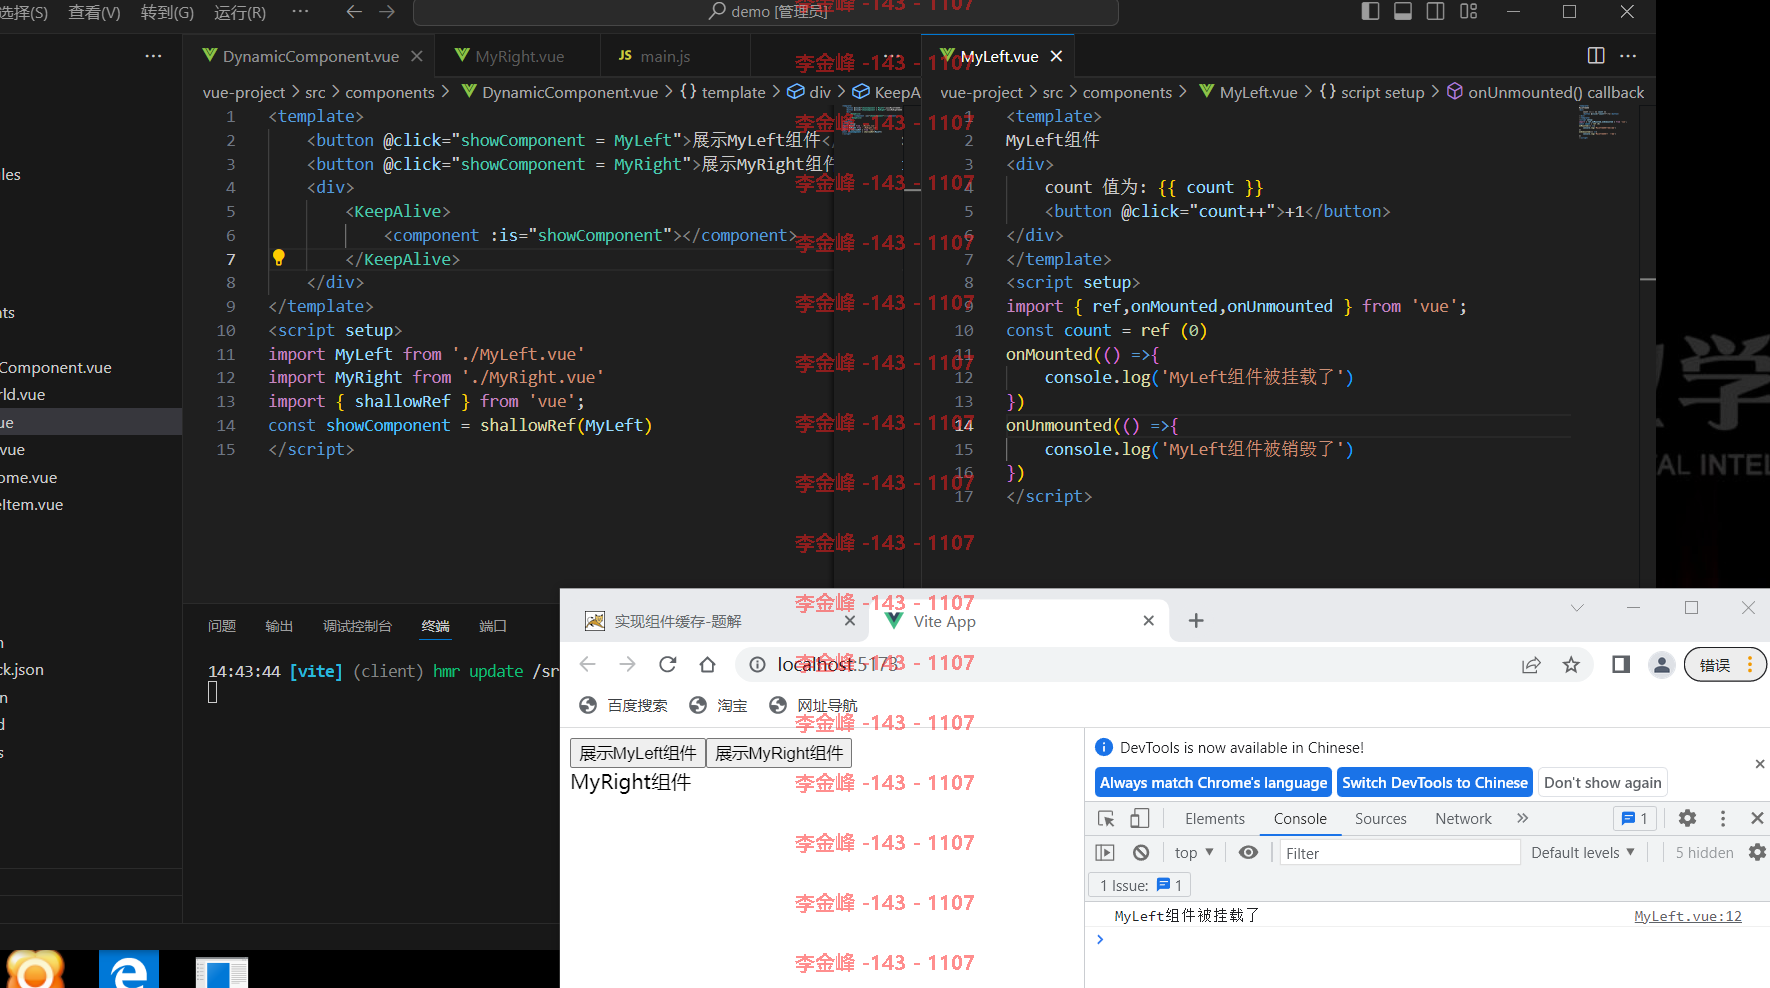This screenshot has width=1770, height=988.
Task: Click VS Code navigate back arrow
Action: (x=353, y=12)
